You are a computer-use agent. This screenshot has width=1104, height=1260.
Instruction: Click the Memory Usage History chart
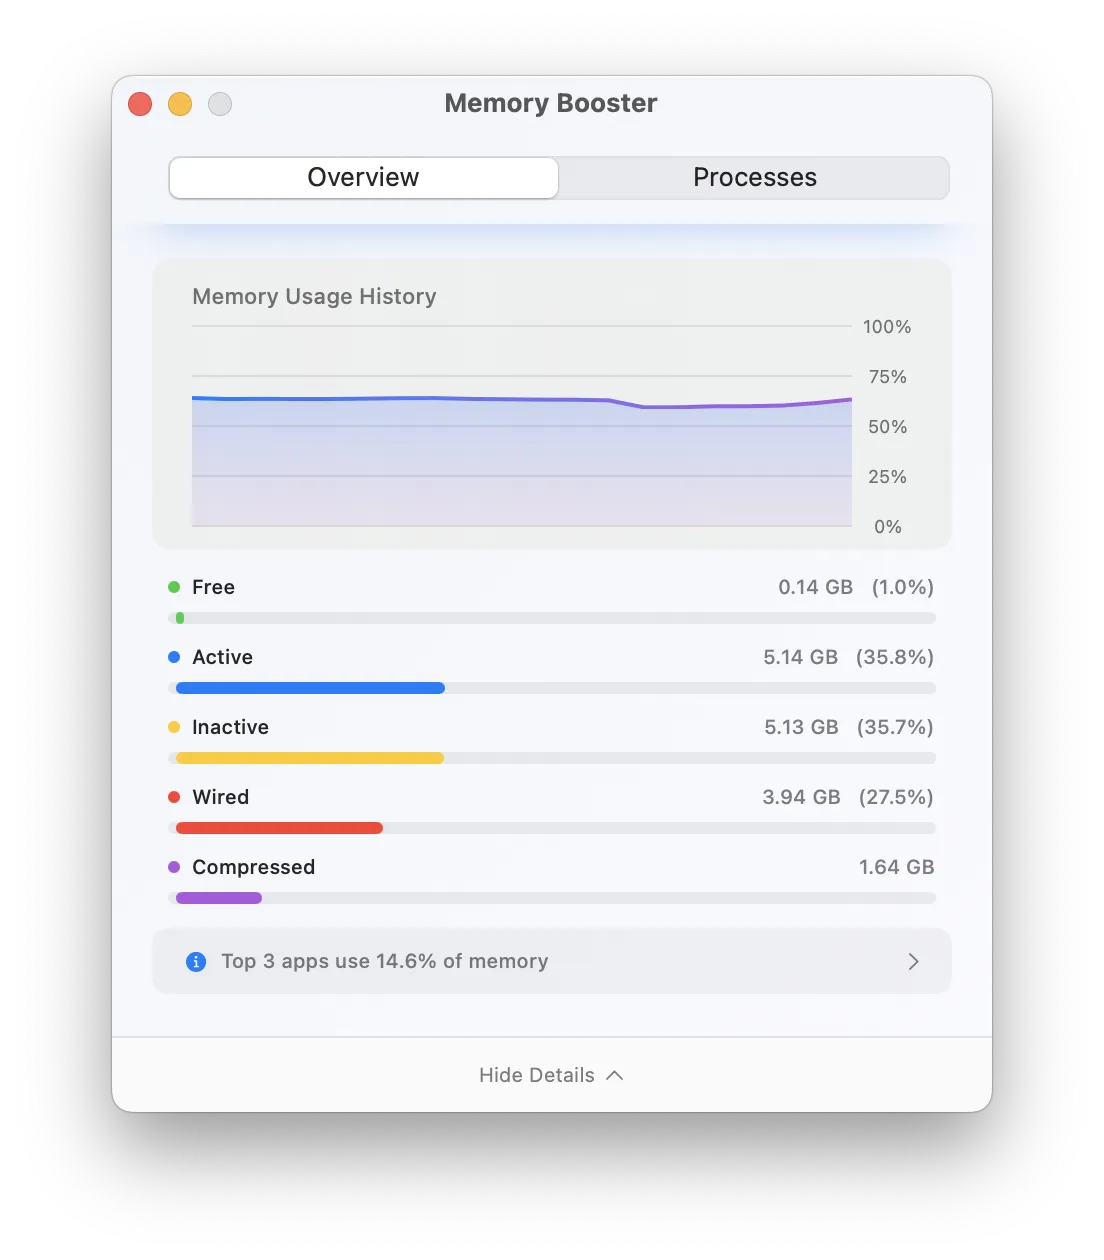[522, 450]
